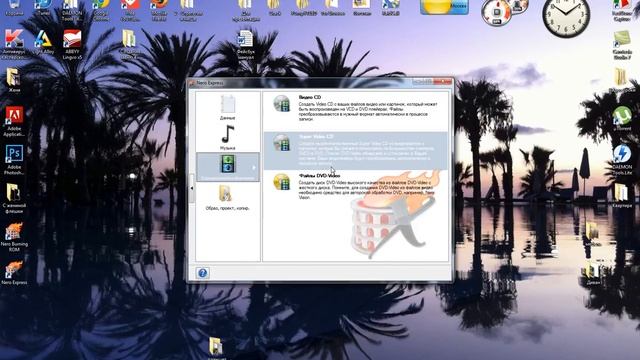This screenshot has height=360, width=640.
Task: Open the С женной флешки folder
Action: [x=14, y=198]
